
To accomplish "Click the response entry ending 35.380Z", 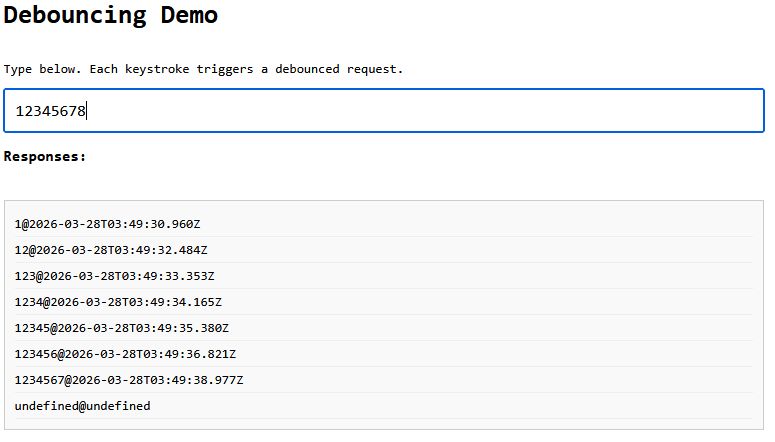I will pos(122,328).
